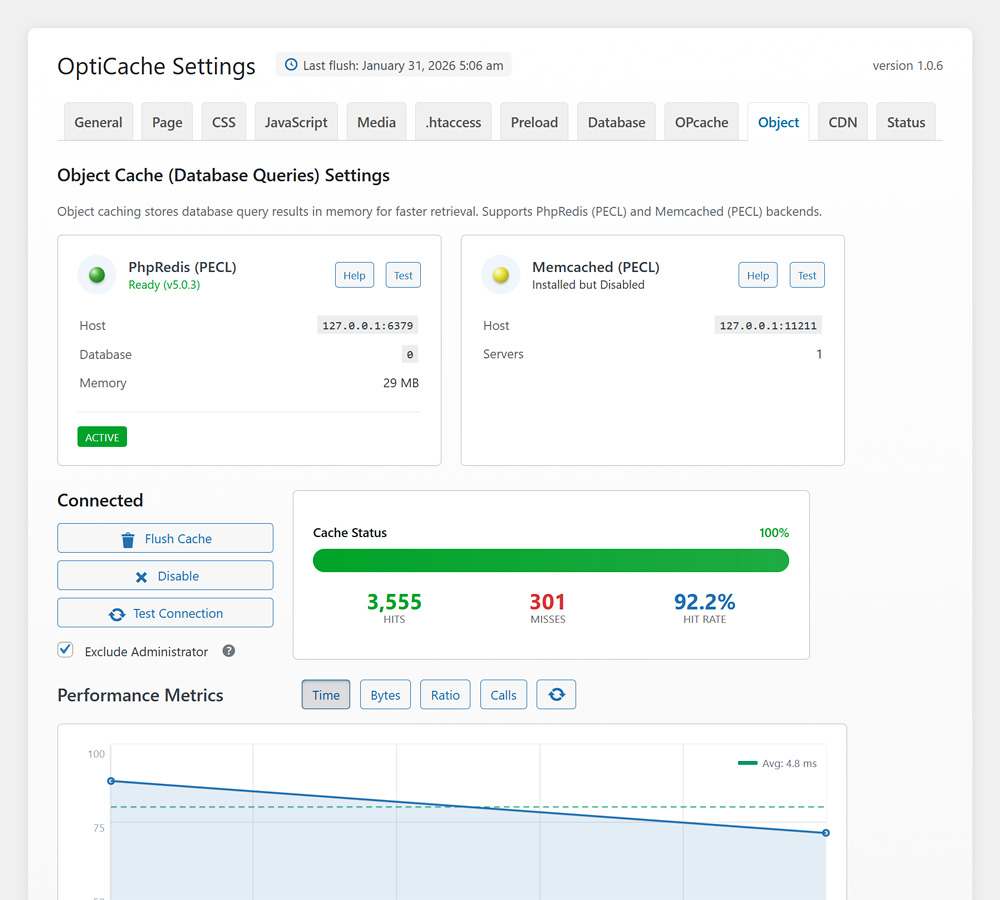Click the Flush Cache button
Image resolution: width=1000 pixels, height=900 pixels.
[165, 538]
